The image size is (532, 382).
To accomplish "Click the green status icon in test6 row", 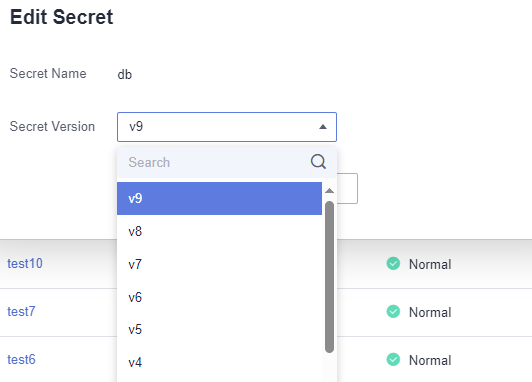I will [393, 360].
